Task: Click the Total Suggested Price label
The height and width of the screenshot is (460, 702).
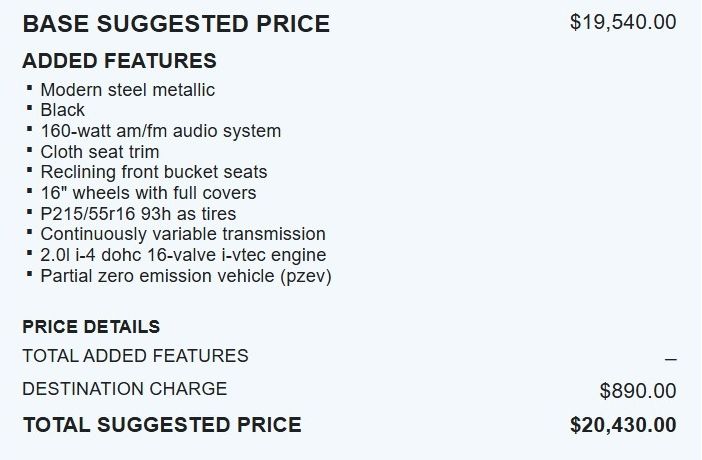Action: coord(162,425)
